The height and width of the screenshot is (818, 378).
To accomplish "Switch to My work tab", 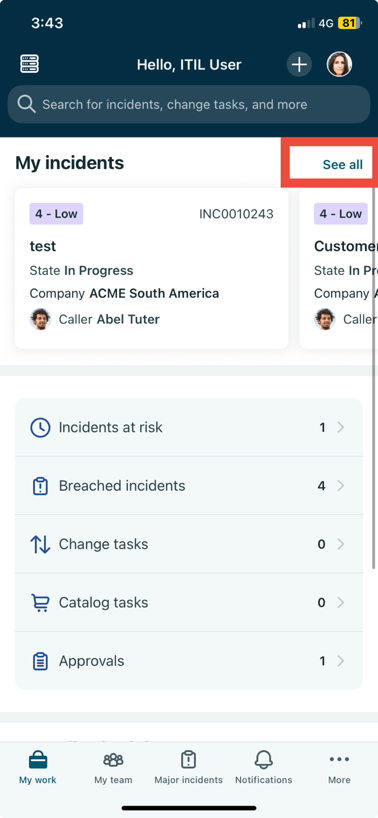I will tap(38, 768).
